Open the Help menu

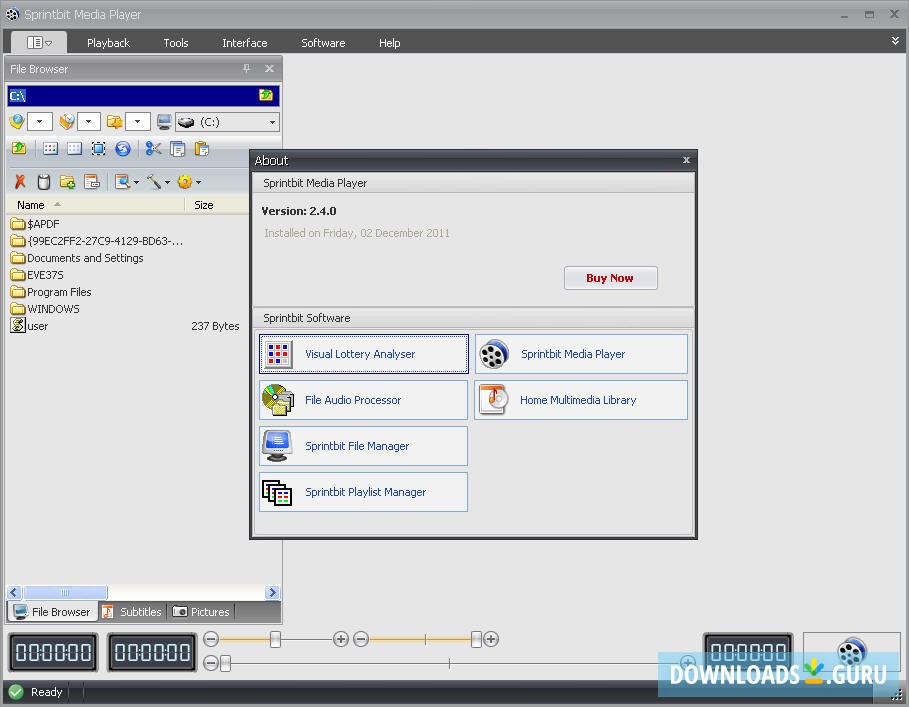[390, 43]
